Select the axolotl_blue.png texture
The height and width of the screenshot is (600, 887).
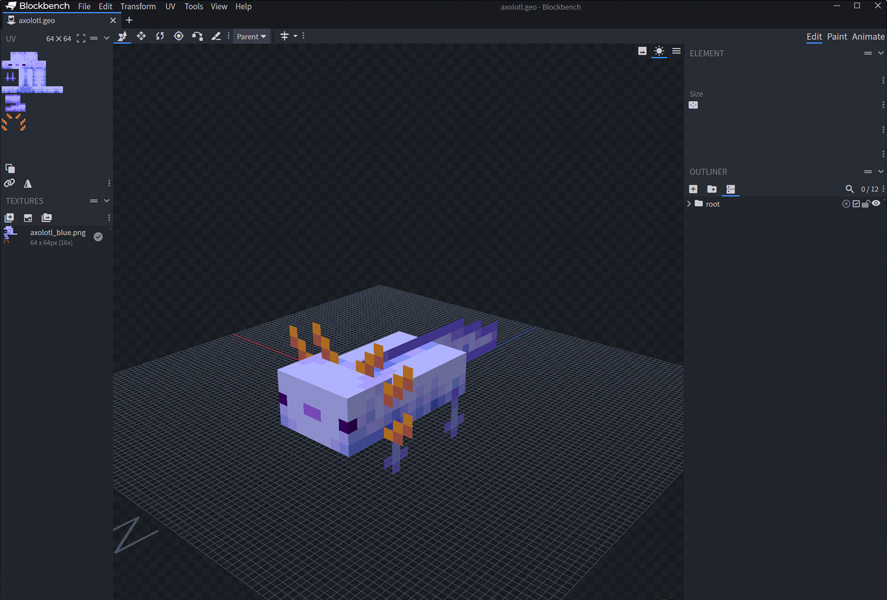coord(56,237)
